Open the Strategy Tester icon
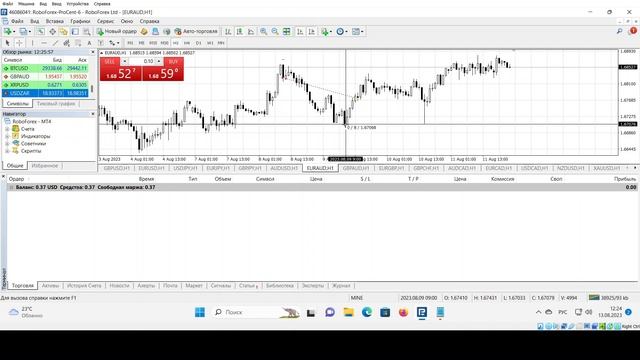 click(x=87, y=31)
